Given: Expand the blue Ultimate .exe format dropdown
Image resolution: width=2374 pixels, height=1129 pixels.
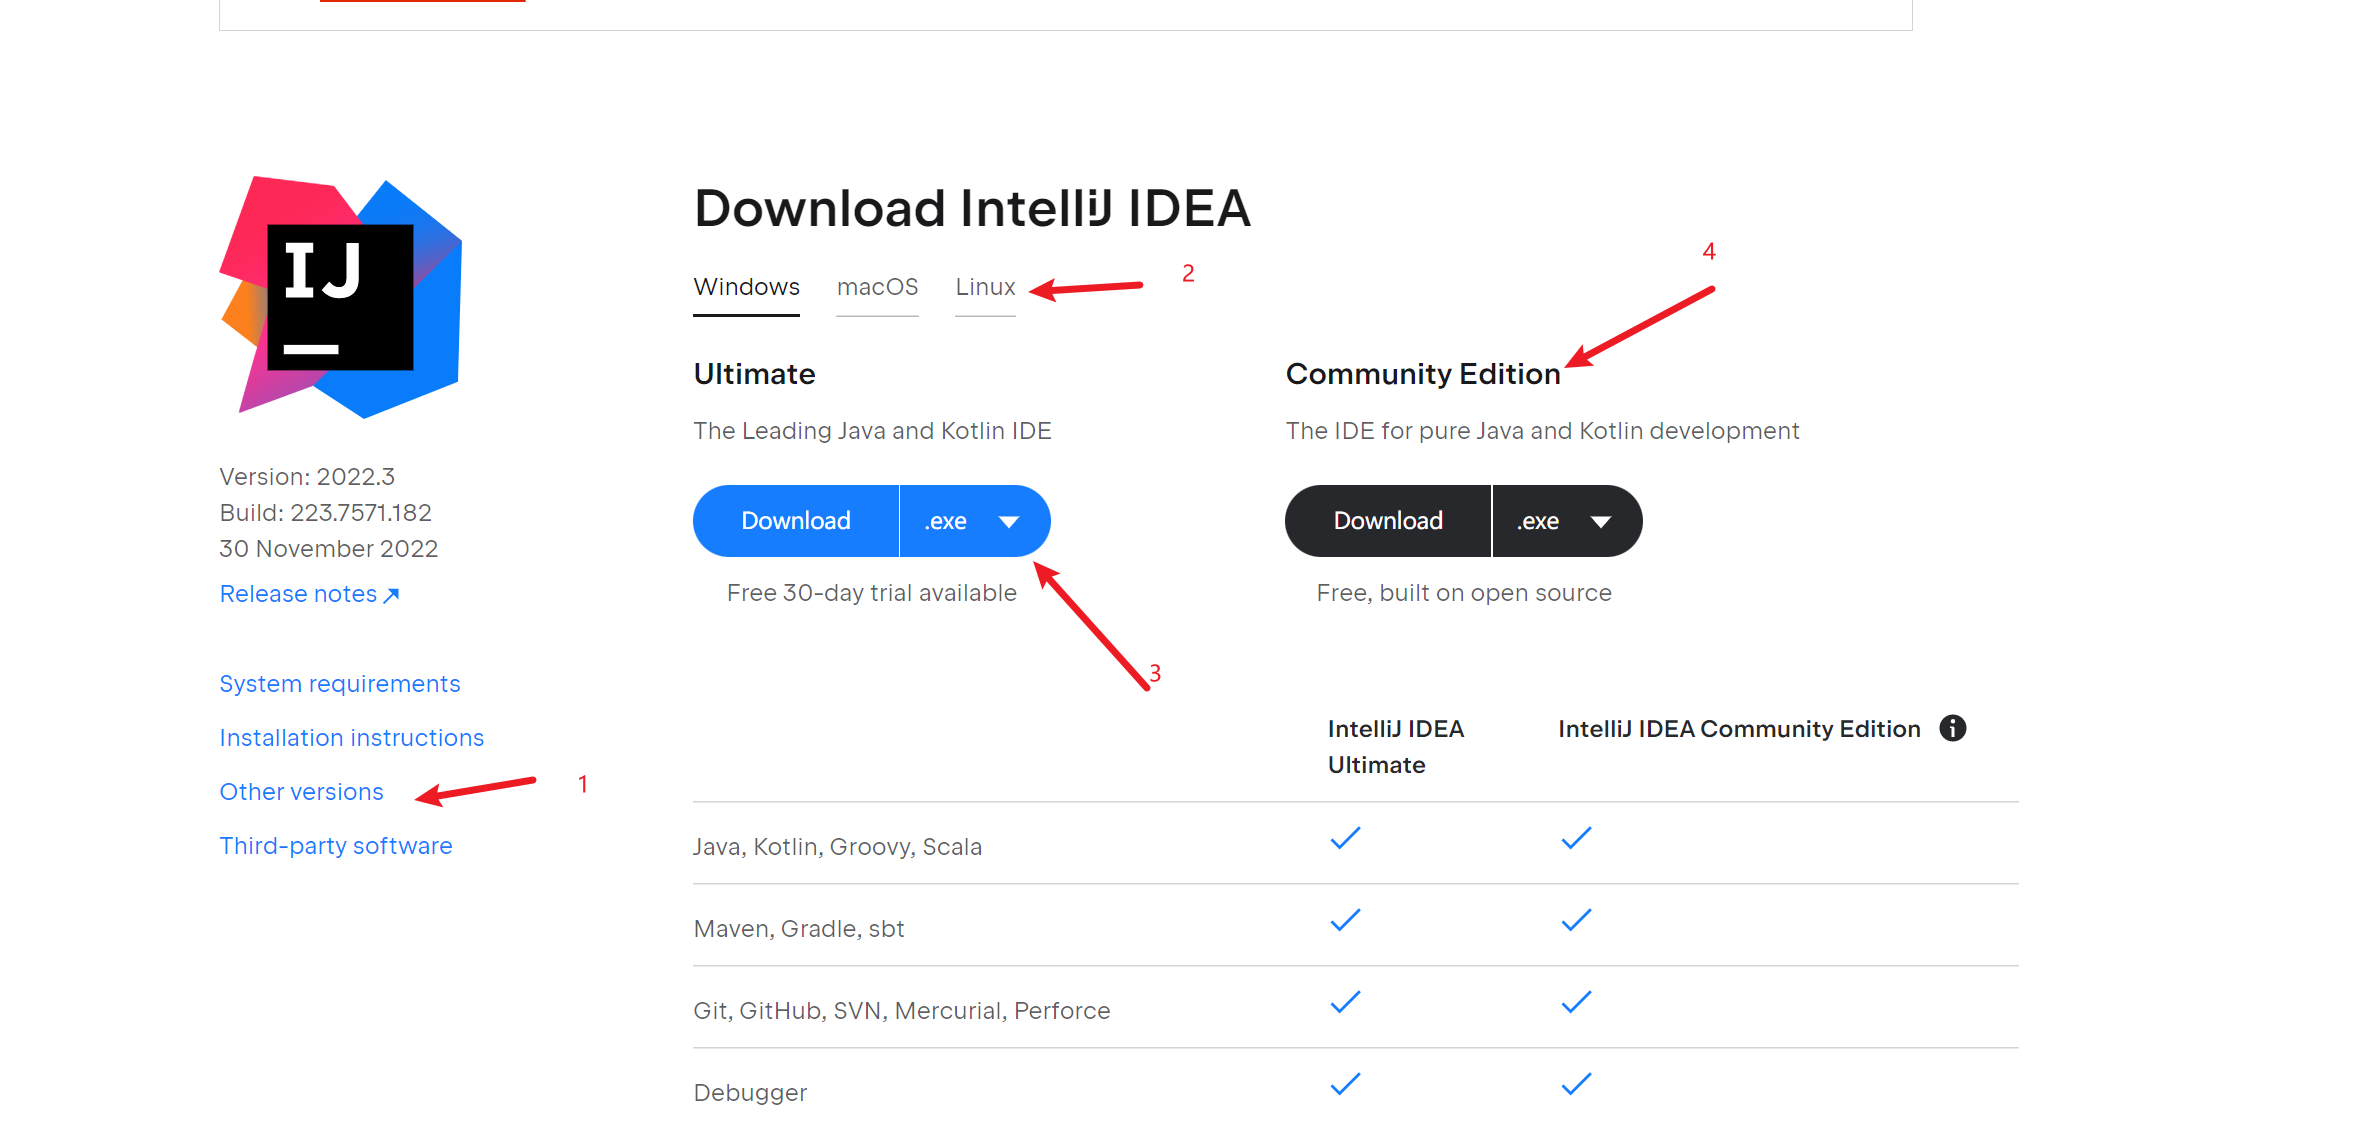Looking at the screenshot, I should click(x=974, y=521).
